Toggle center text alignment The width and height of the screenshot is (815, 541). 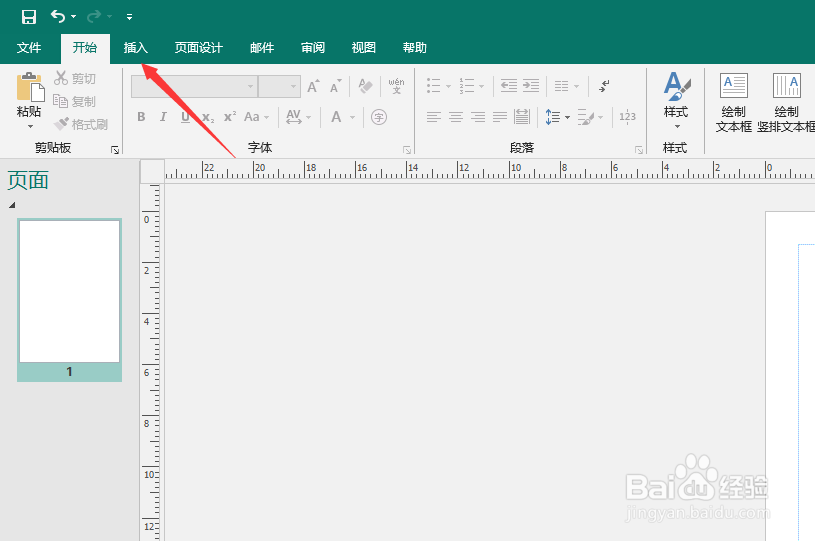pyautogui.click(x=456, y=117)
